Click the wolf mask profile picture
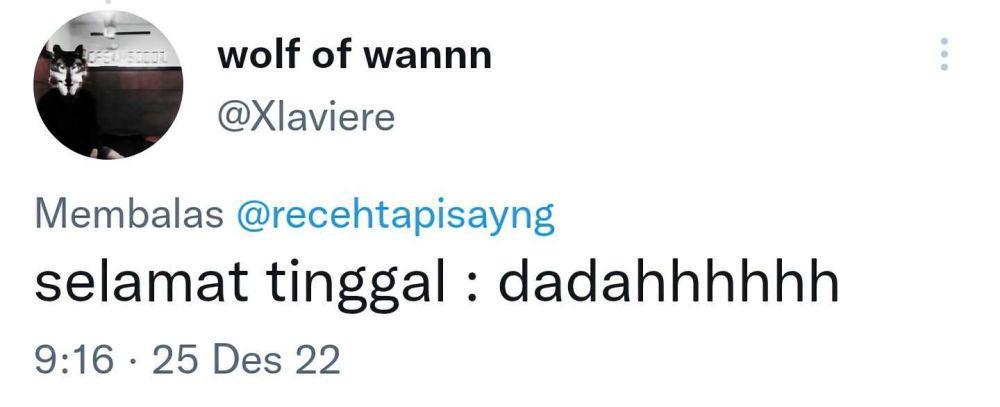 coord(108,84)
